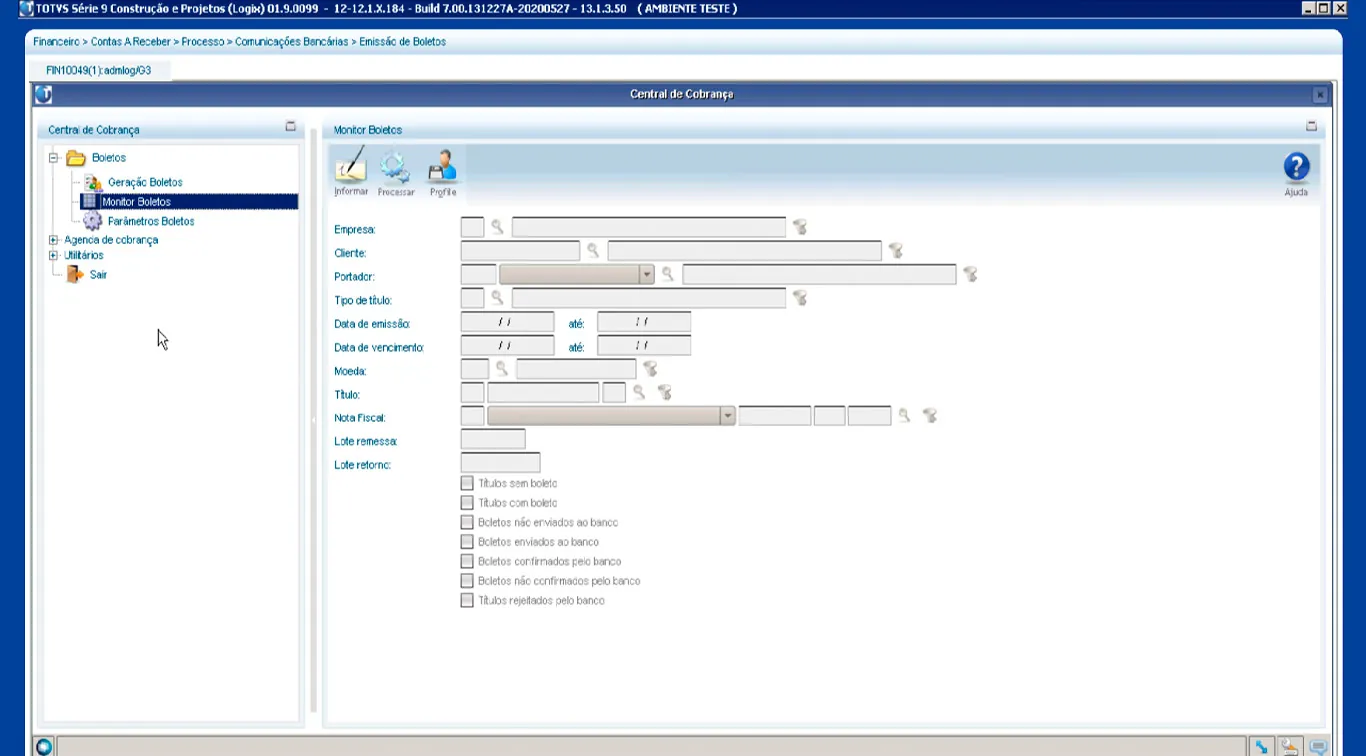Collapse the Monitor Boletos panel
The image size is (1366, 756).
1311,127
